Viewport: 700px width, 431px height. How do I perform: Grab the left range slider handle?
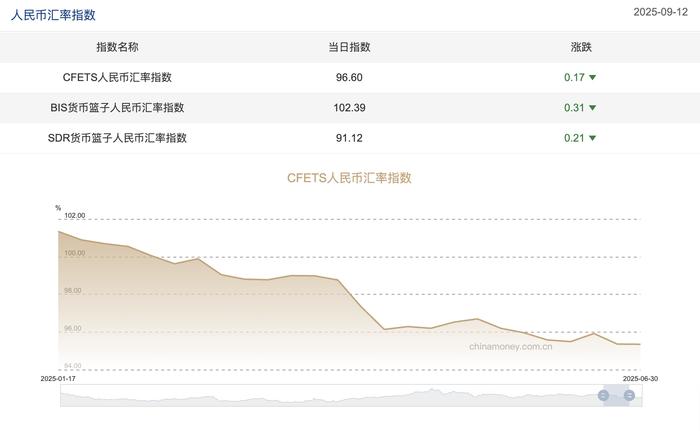603,395
